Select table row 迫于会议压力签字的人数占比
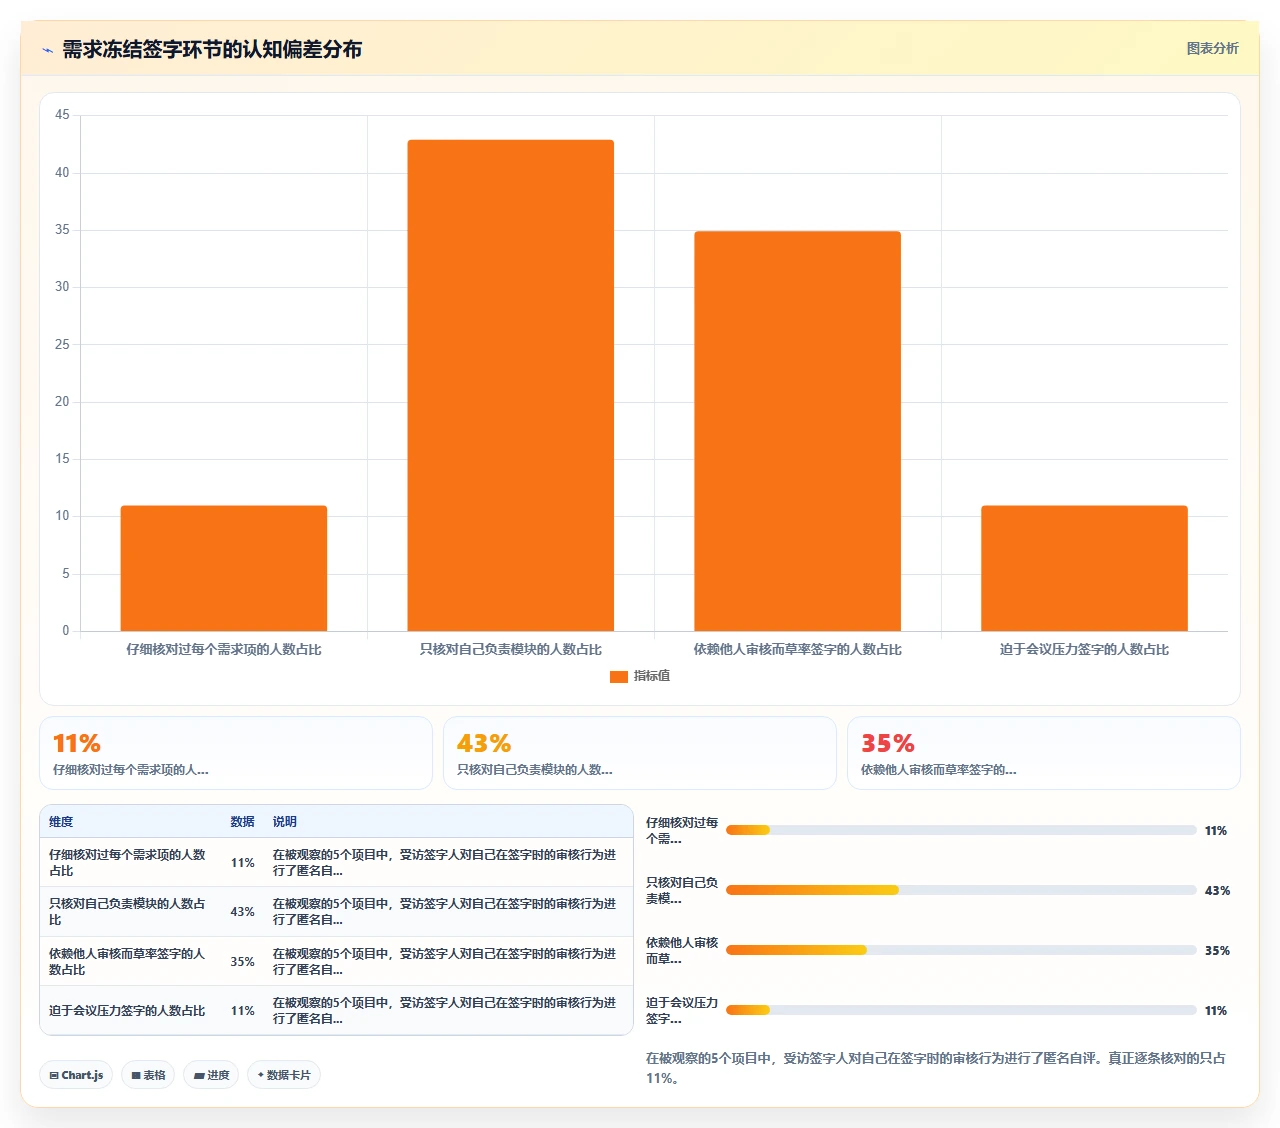The width and height of the screenshot is (1280, 1128). [x=336, y=1011]
